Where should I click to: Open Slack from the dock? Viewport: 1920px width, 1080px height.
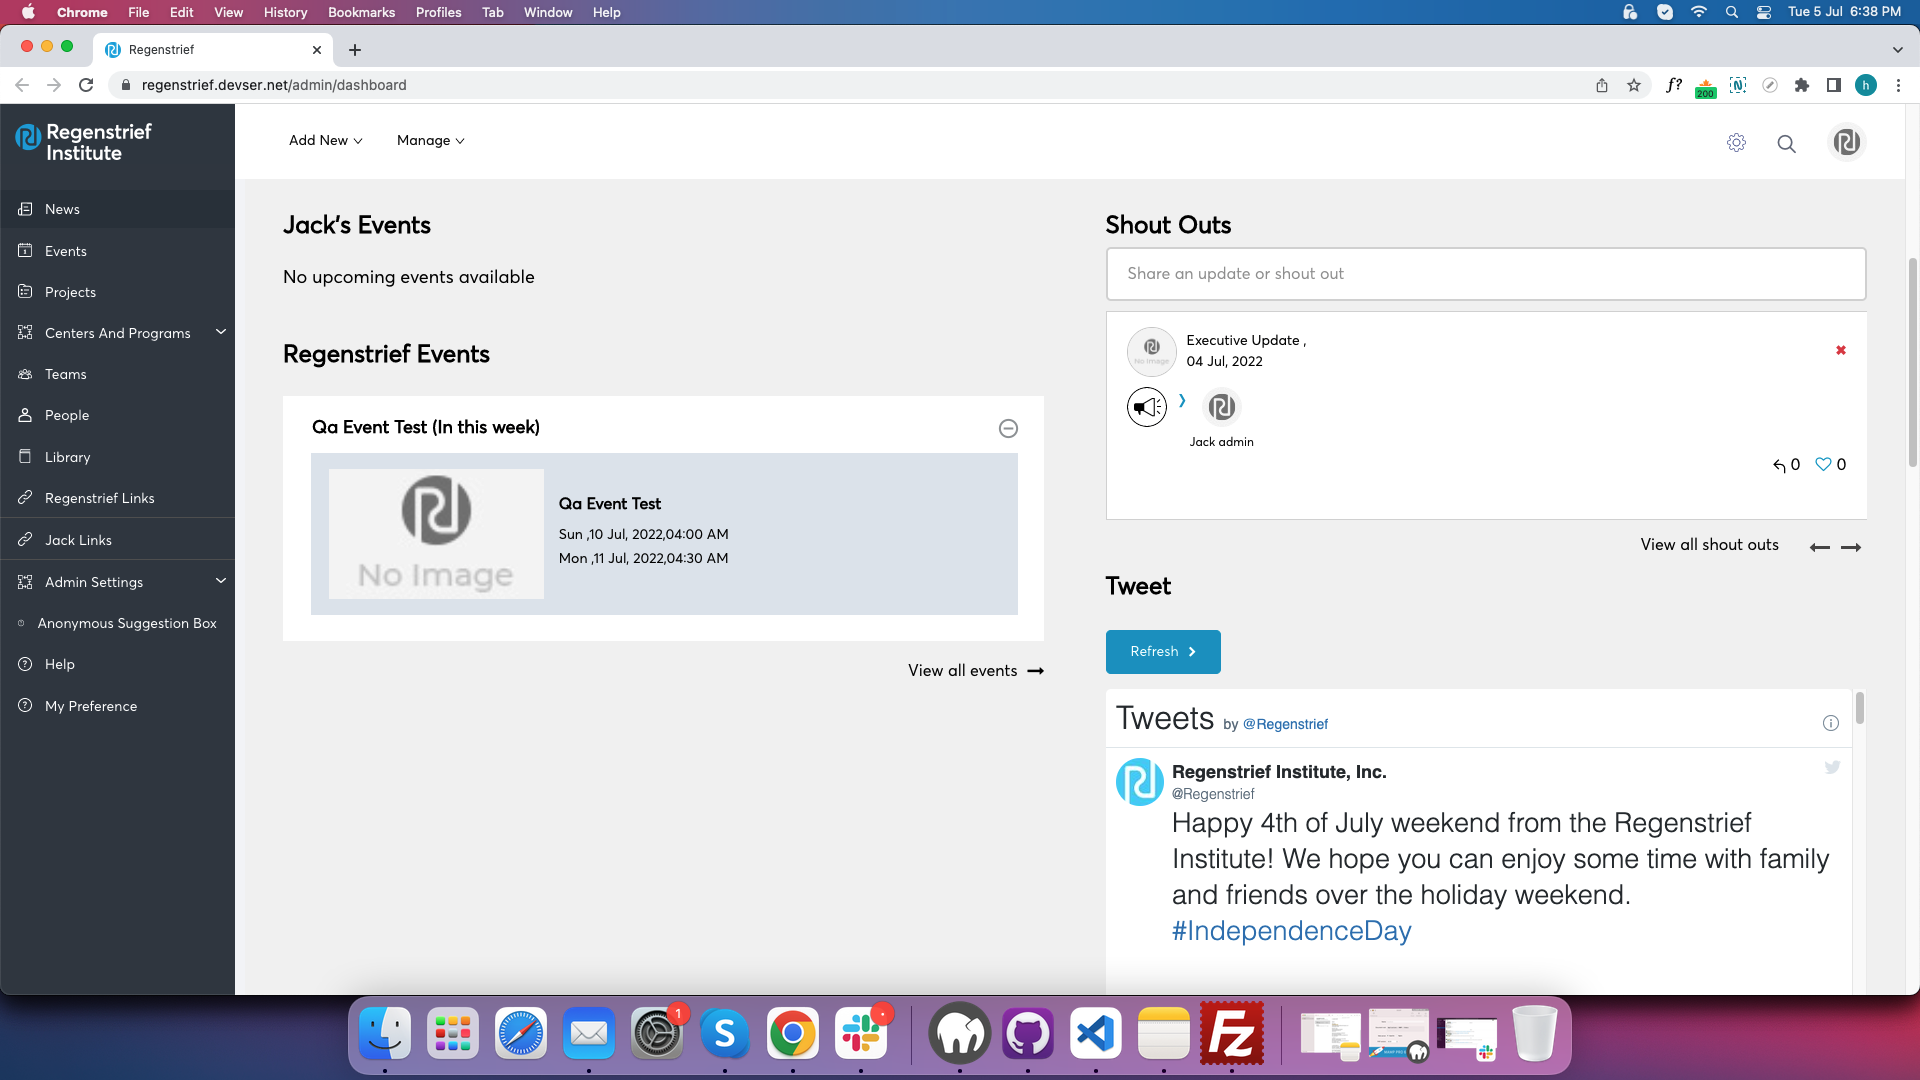point(861,1034)
